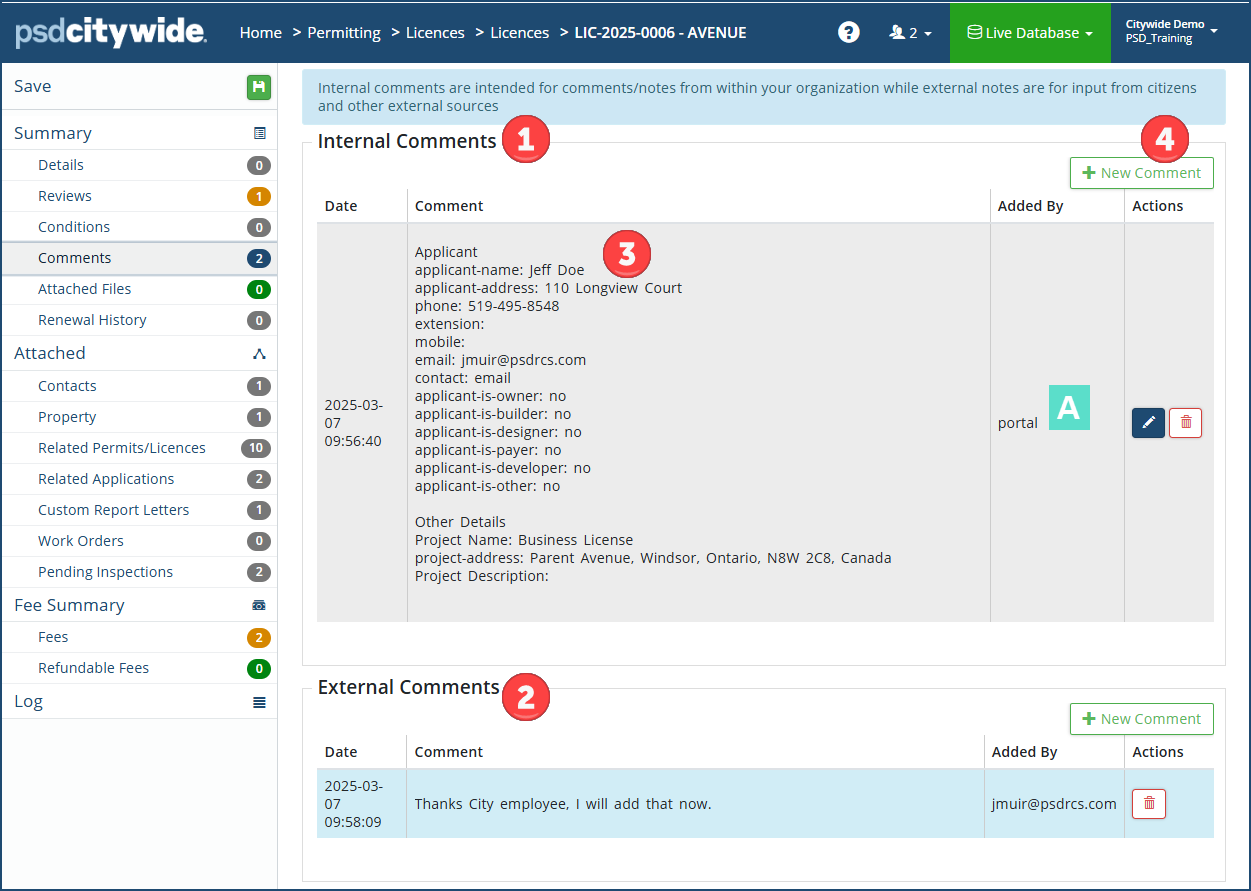The image size is (1251, 891).
Task: Open the Reviews sidebar item
Action: [139, 196]
